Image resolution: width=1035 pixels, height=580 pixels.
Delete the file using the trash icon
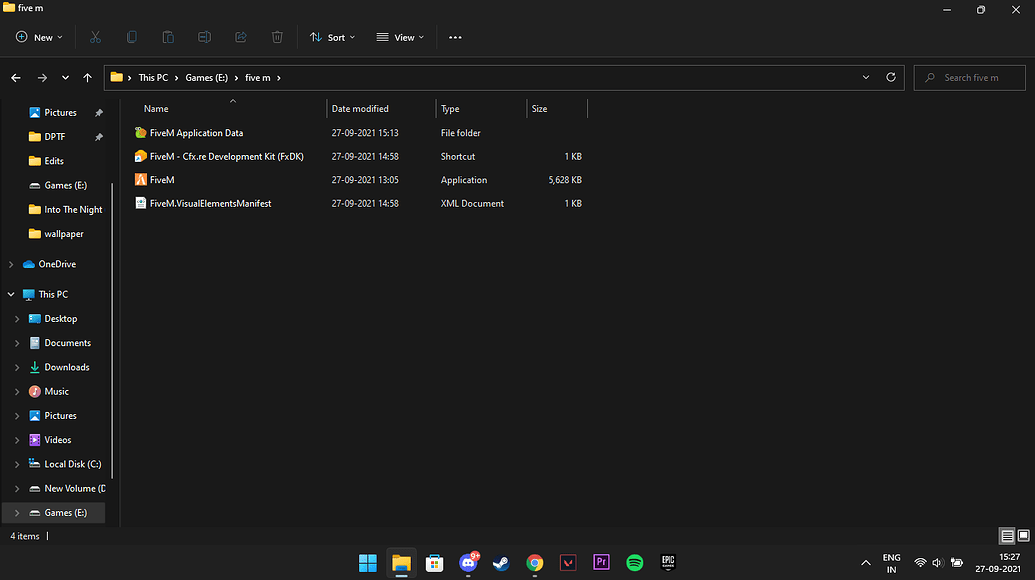pyautogui.click(x=277, y=37)
